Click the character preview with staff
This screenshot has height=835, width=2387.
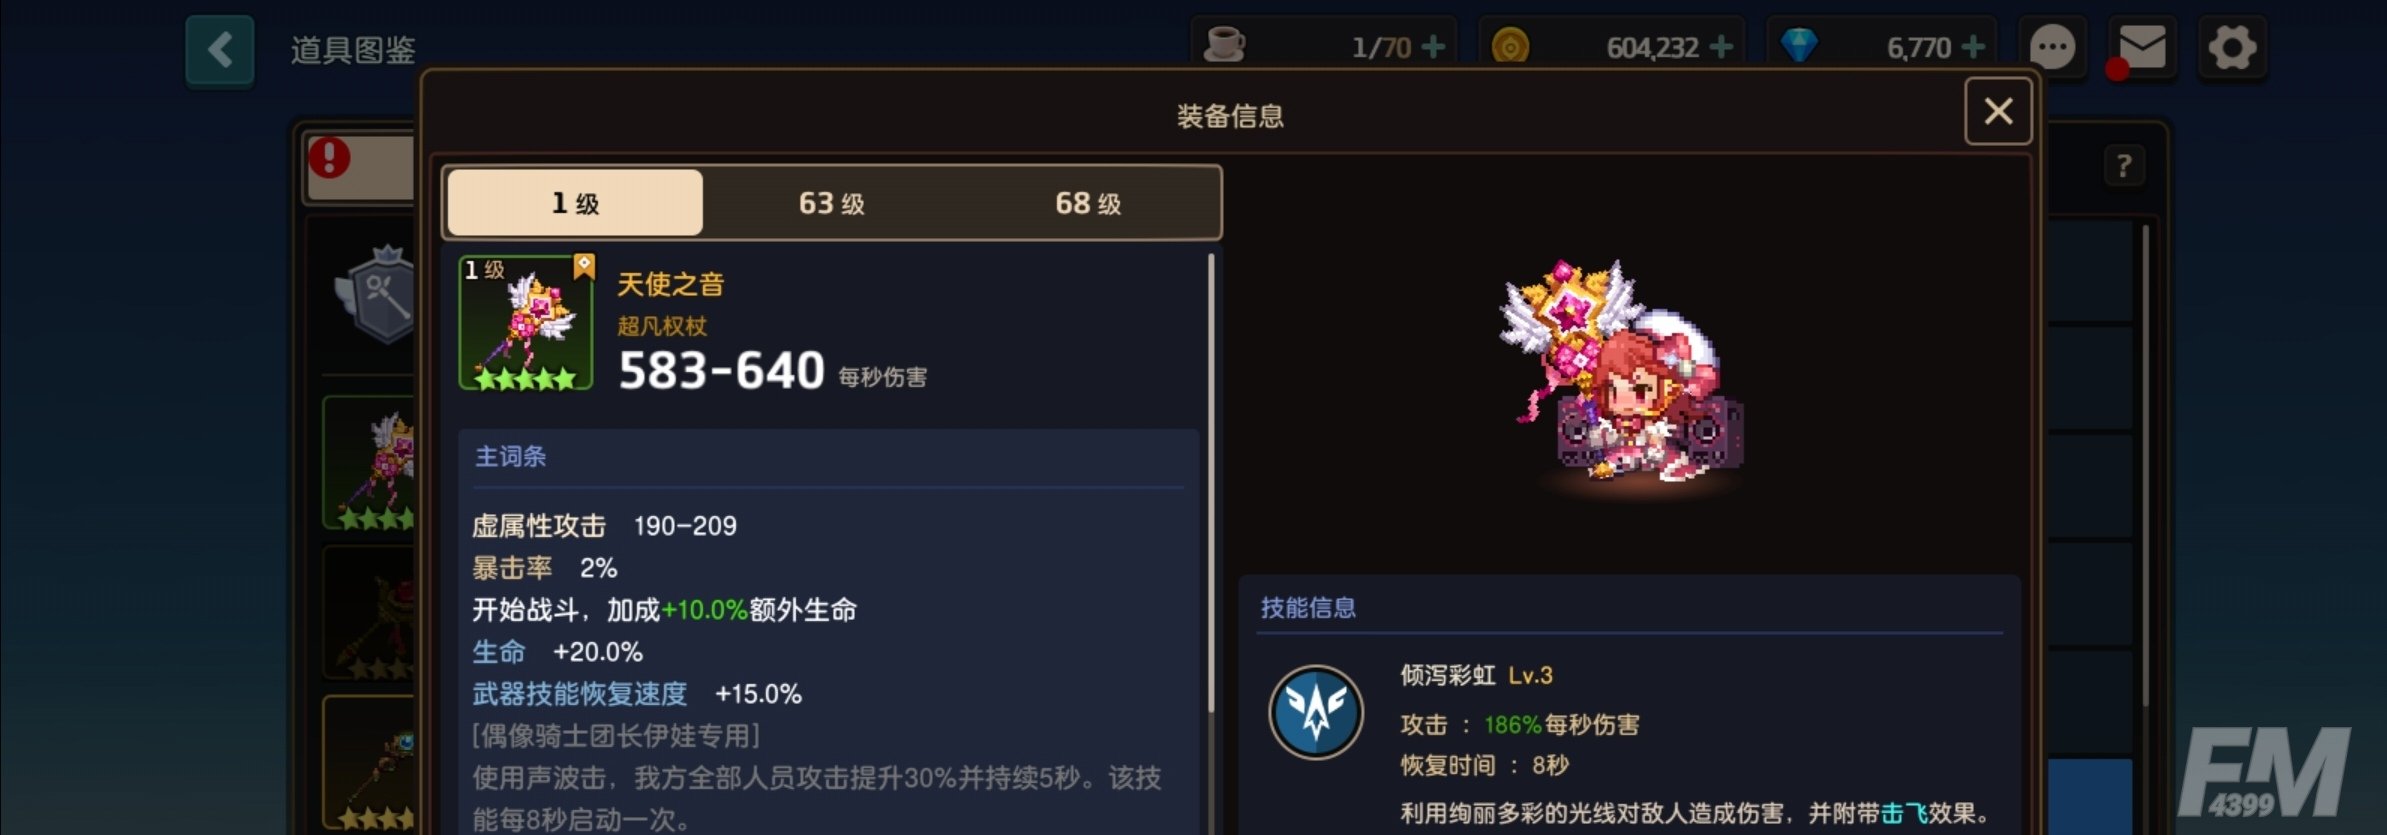(1620, 375)
